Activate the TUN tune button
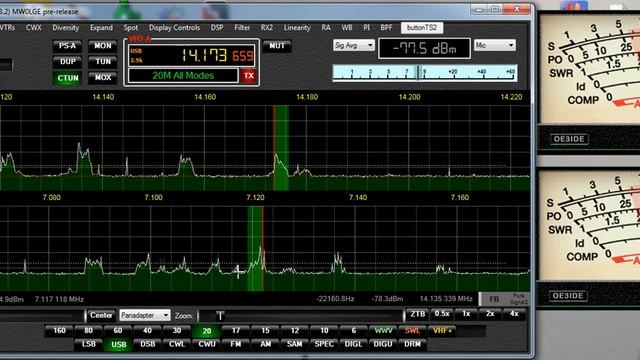Viewport: 640px width, 360px height. coord(102,62)
